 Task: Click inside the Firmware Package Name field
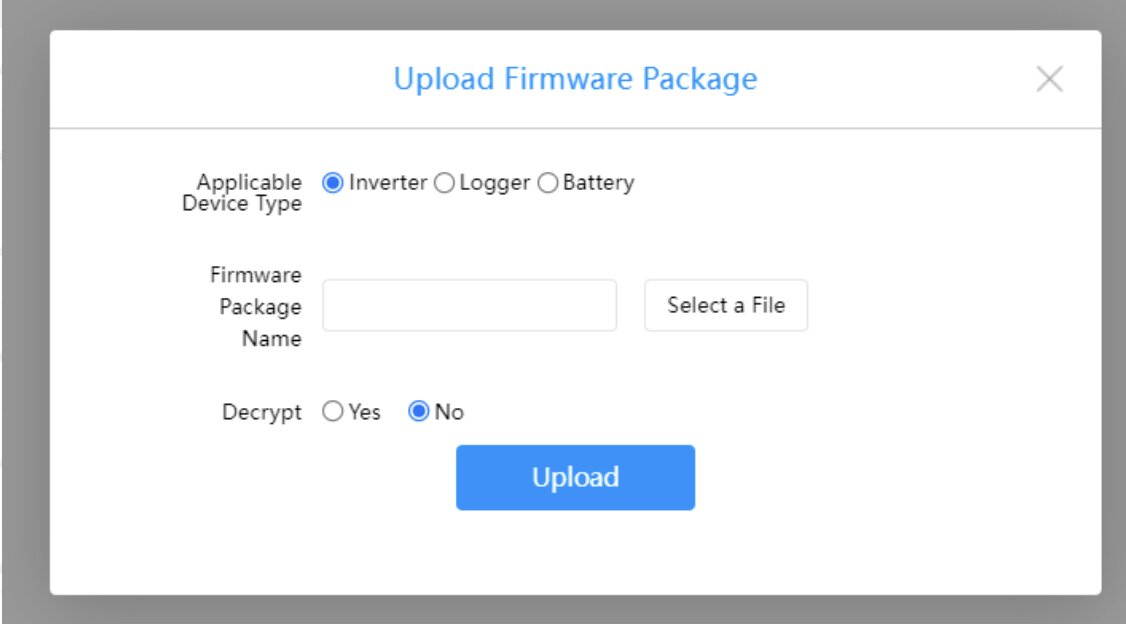pyautogui.click(x=470, y=305)
